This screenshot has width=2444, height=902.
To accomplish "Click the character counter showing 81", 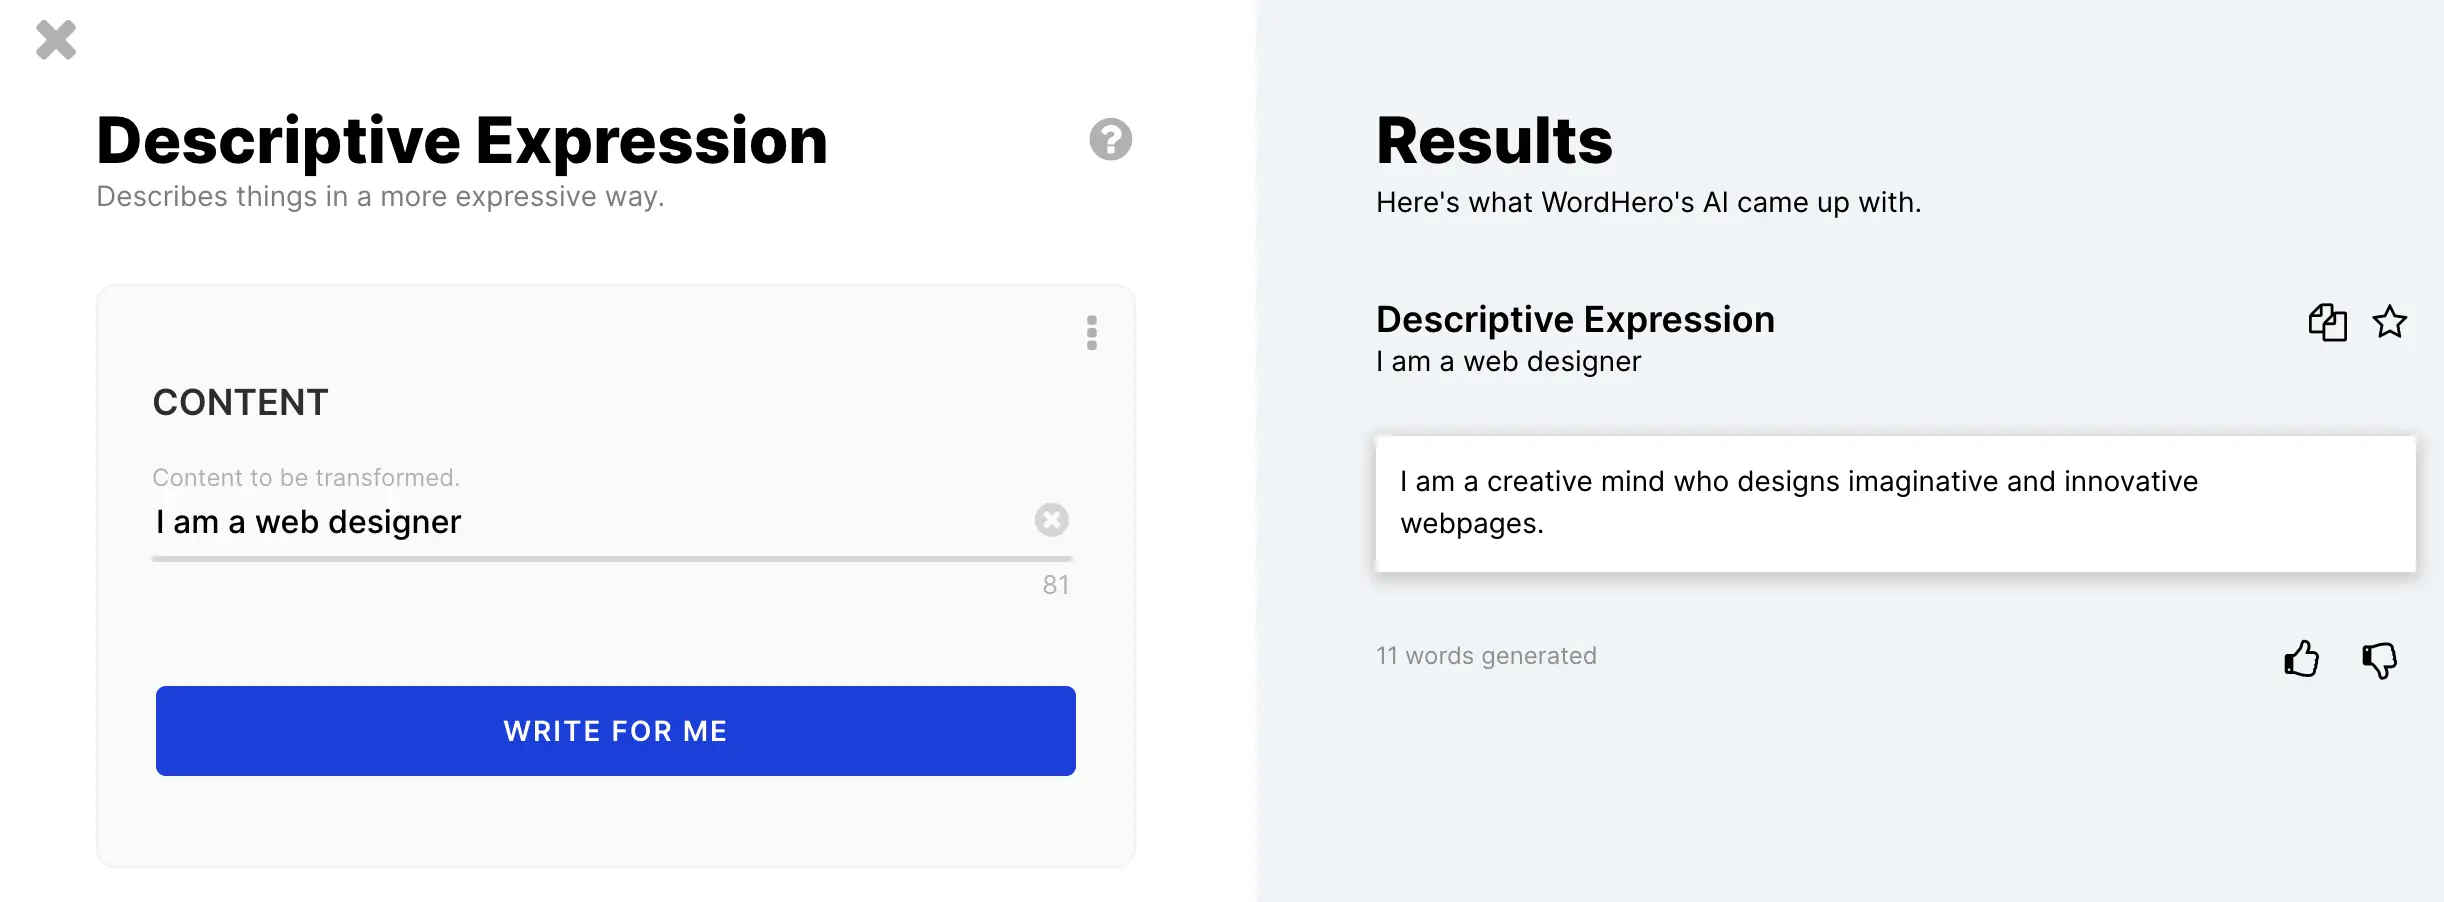I will tap(1055, 585).
